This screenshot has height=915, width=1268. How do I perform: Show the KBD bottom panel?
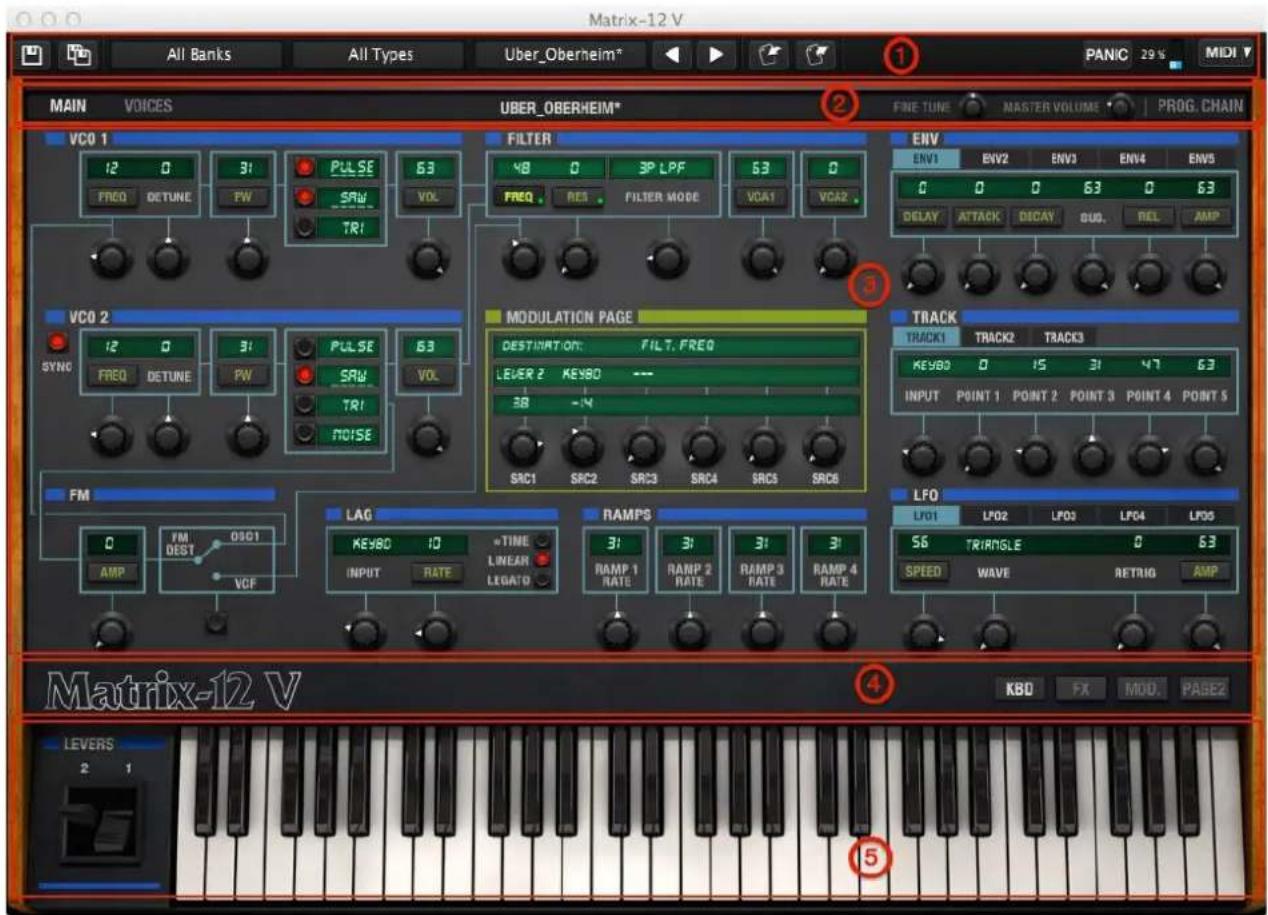[x=1018, y=688]
